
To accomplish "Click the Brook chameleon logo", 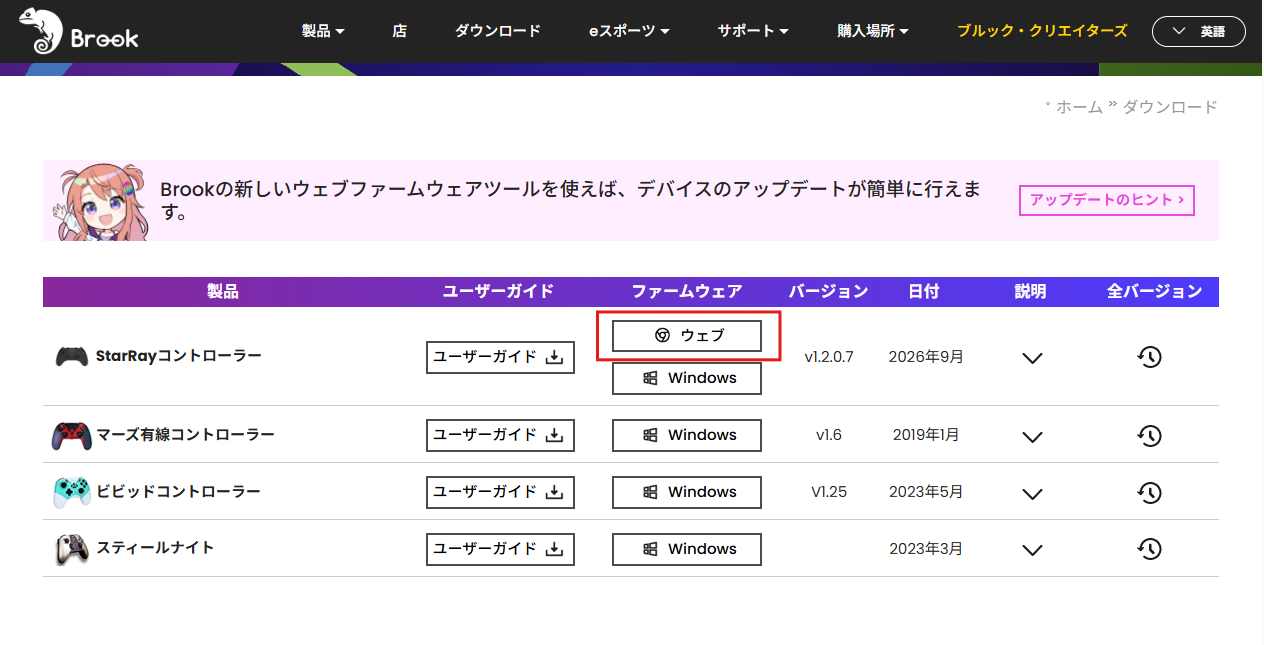I will pyautogui.click(x=78, y=32).
